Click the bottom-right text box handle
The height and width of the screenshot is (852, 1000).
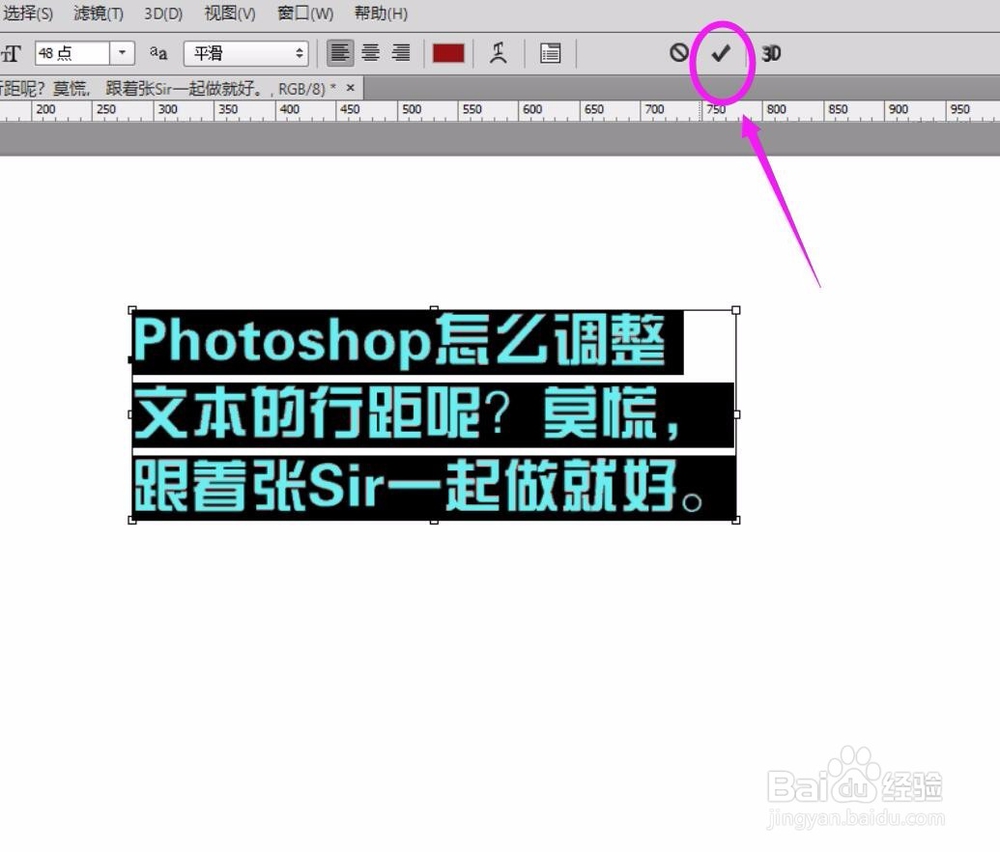[736, 520]
